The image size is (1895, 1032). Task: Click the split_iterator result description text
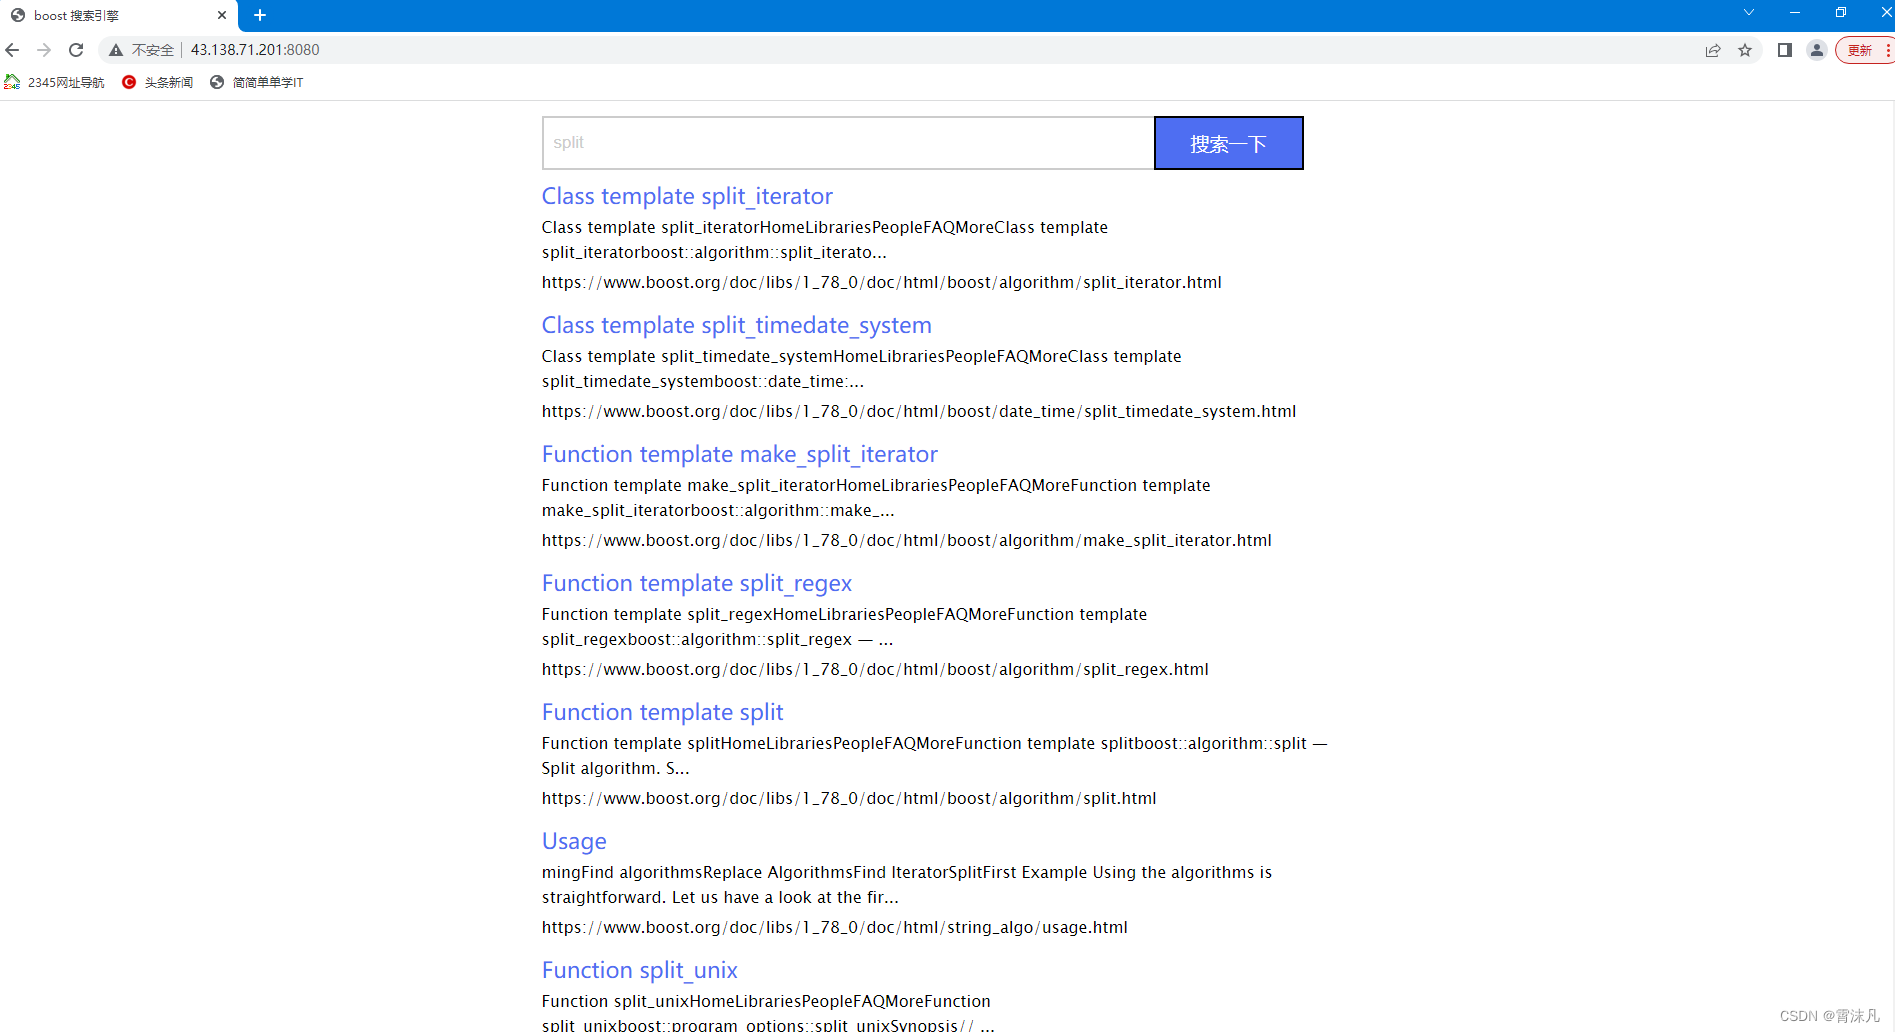coord(825,240)
